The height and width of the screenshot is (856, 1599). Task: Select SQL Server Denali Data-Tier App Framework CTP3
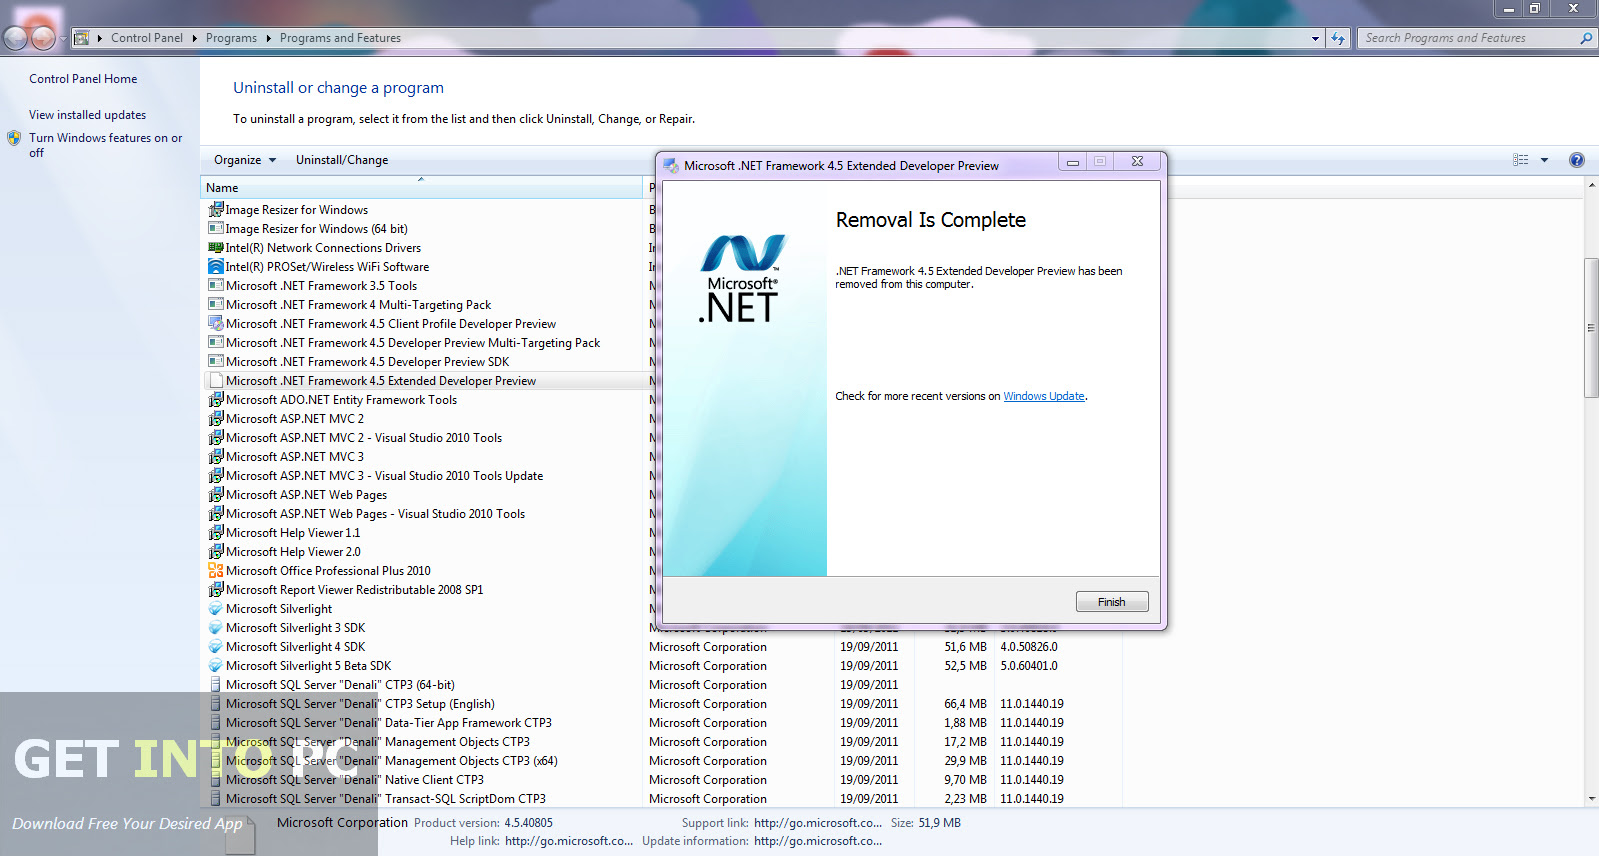click(x=388, y=723)
